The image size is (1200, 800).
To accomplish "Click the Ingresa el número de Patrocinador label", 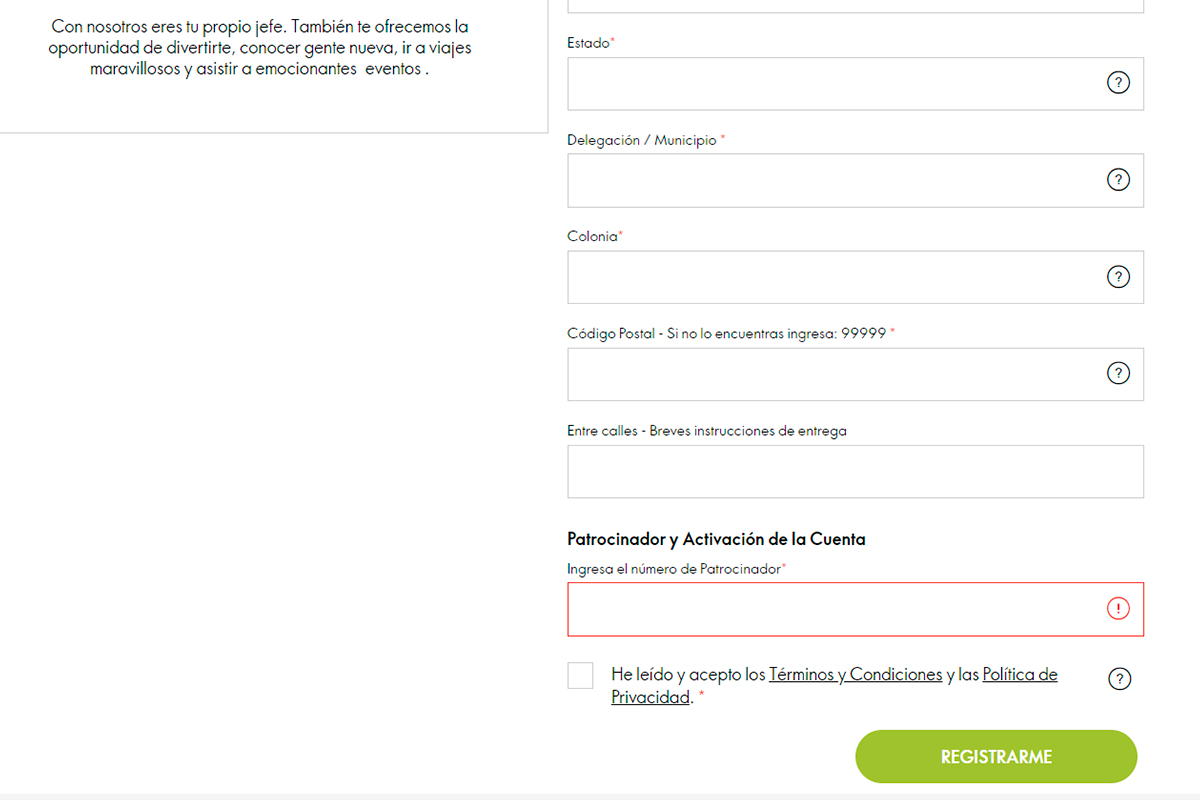I will (676, 569).
